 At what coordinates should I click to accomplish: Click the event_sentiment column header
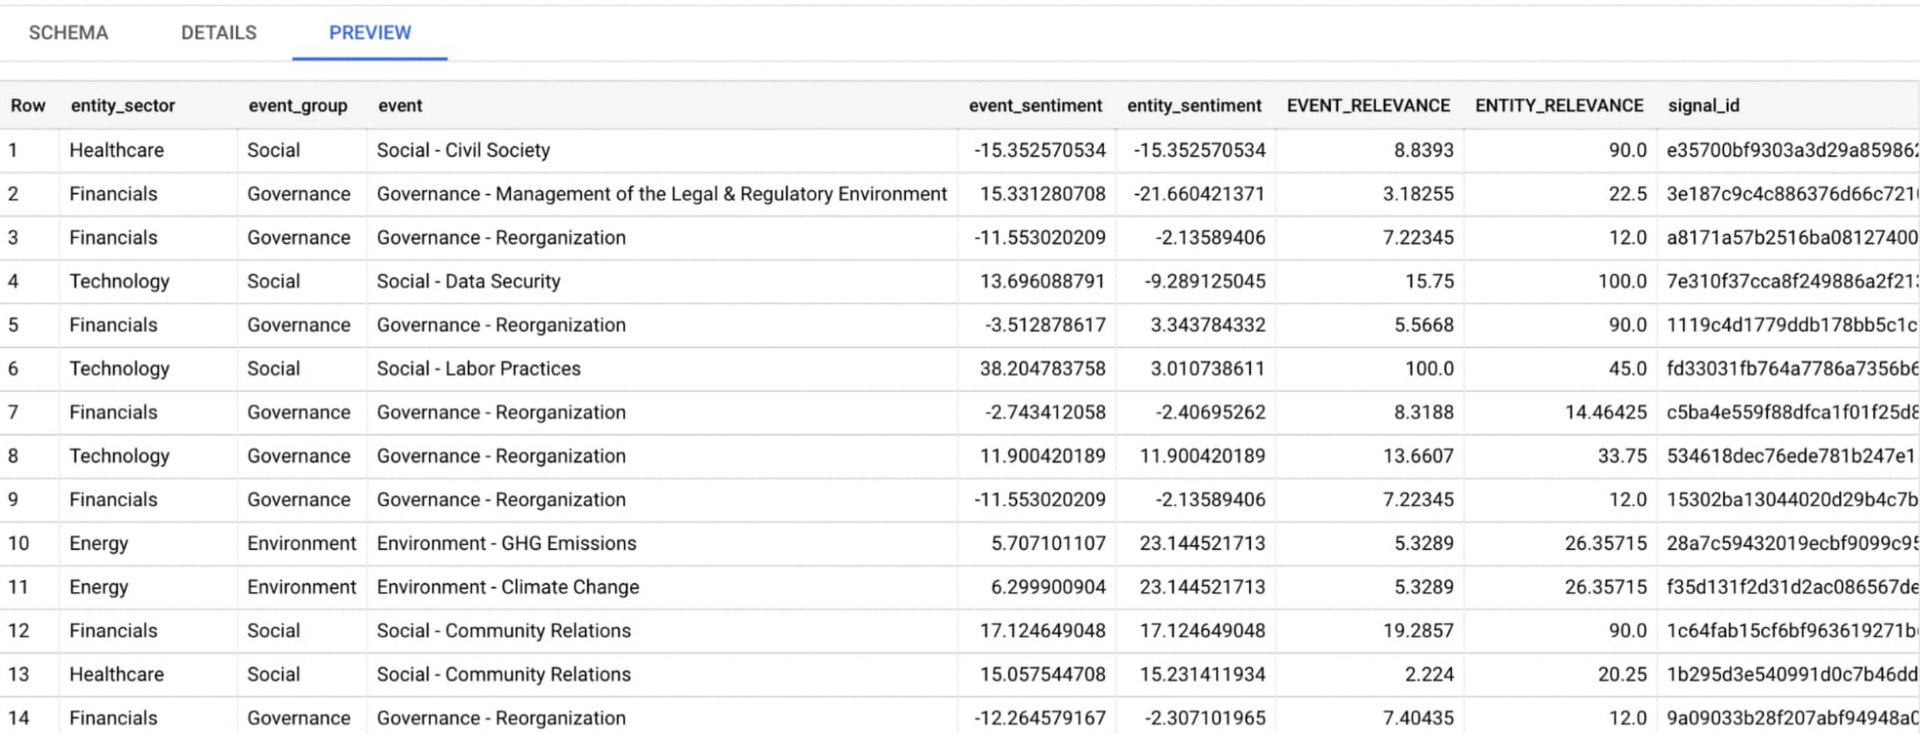coord(1034,106)
